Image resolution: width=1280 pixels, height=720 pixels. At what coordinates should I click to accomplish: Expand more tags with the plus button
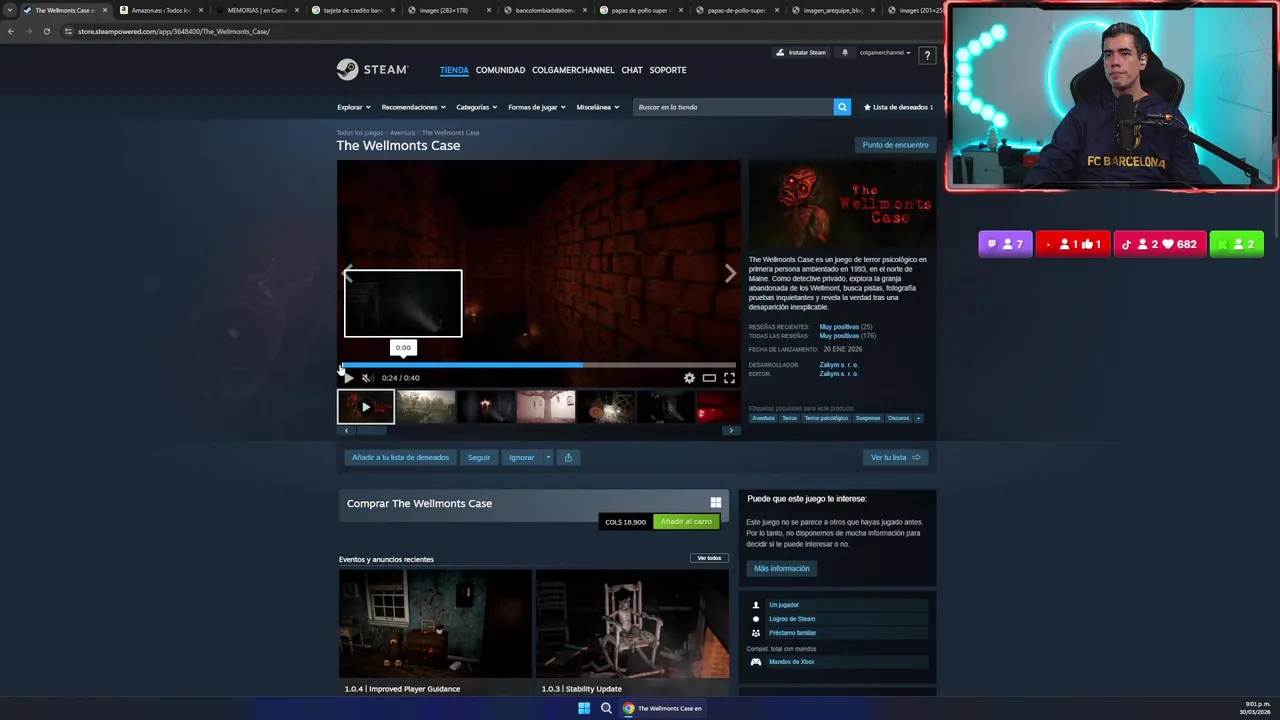918,418
